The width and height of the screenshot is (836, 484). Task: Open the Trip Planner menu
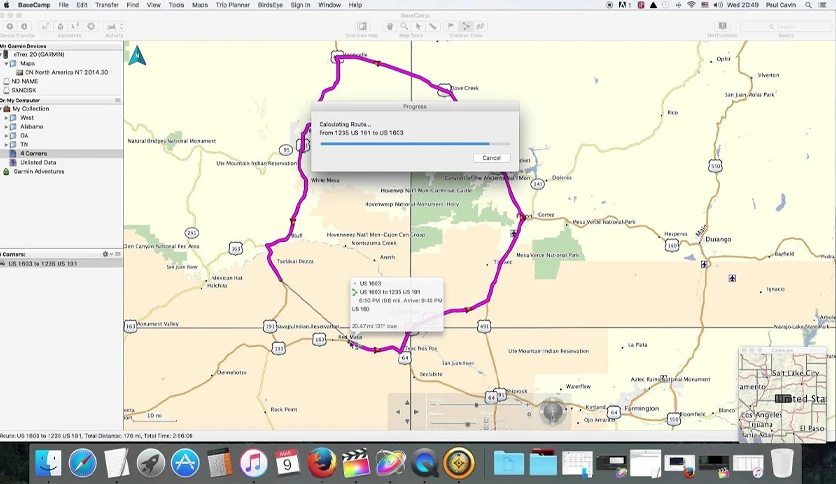(233, 5)
